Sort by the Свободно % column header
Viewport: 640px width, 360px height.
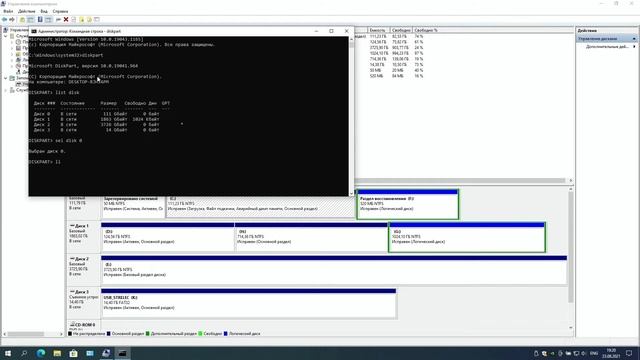[426, 30]
